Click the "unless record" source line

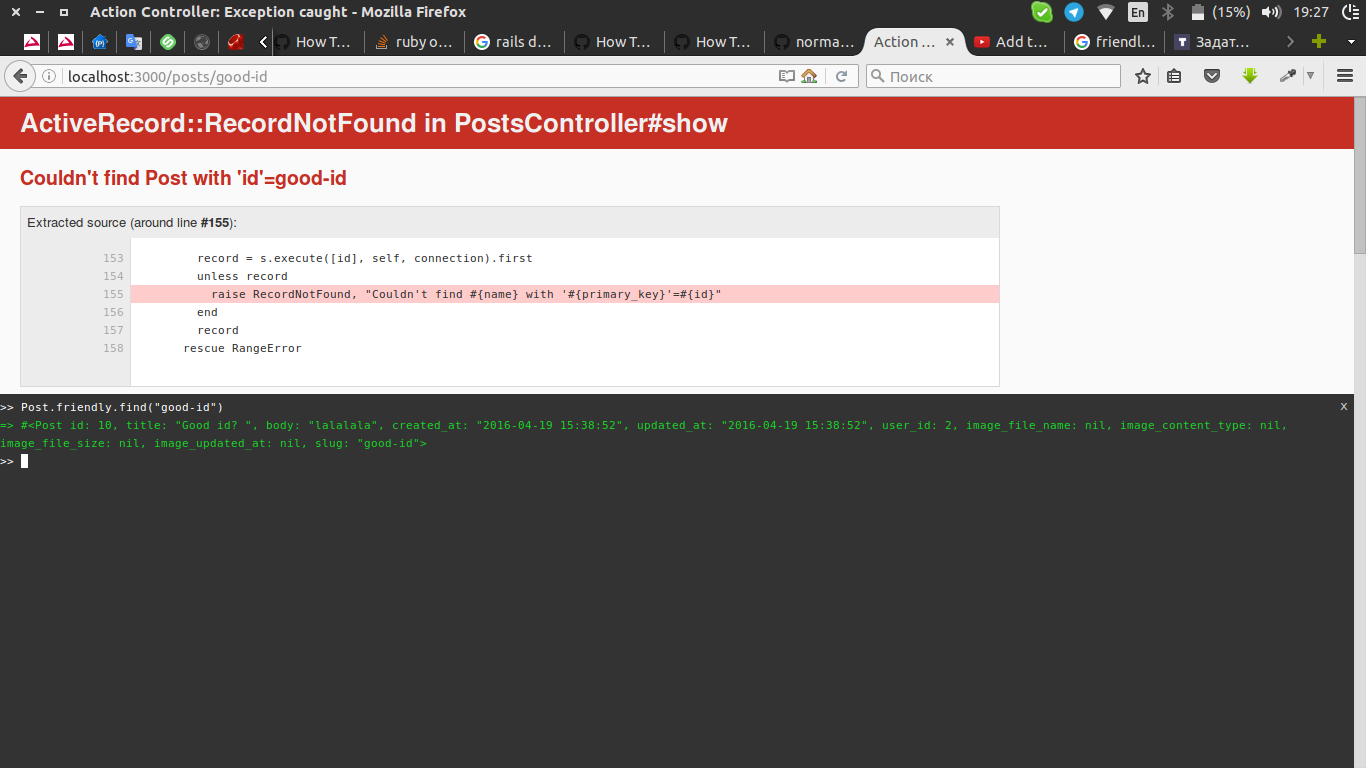point(242,276)
